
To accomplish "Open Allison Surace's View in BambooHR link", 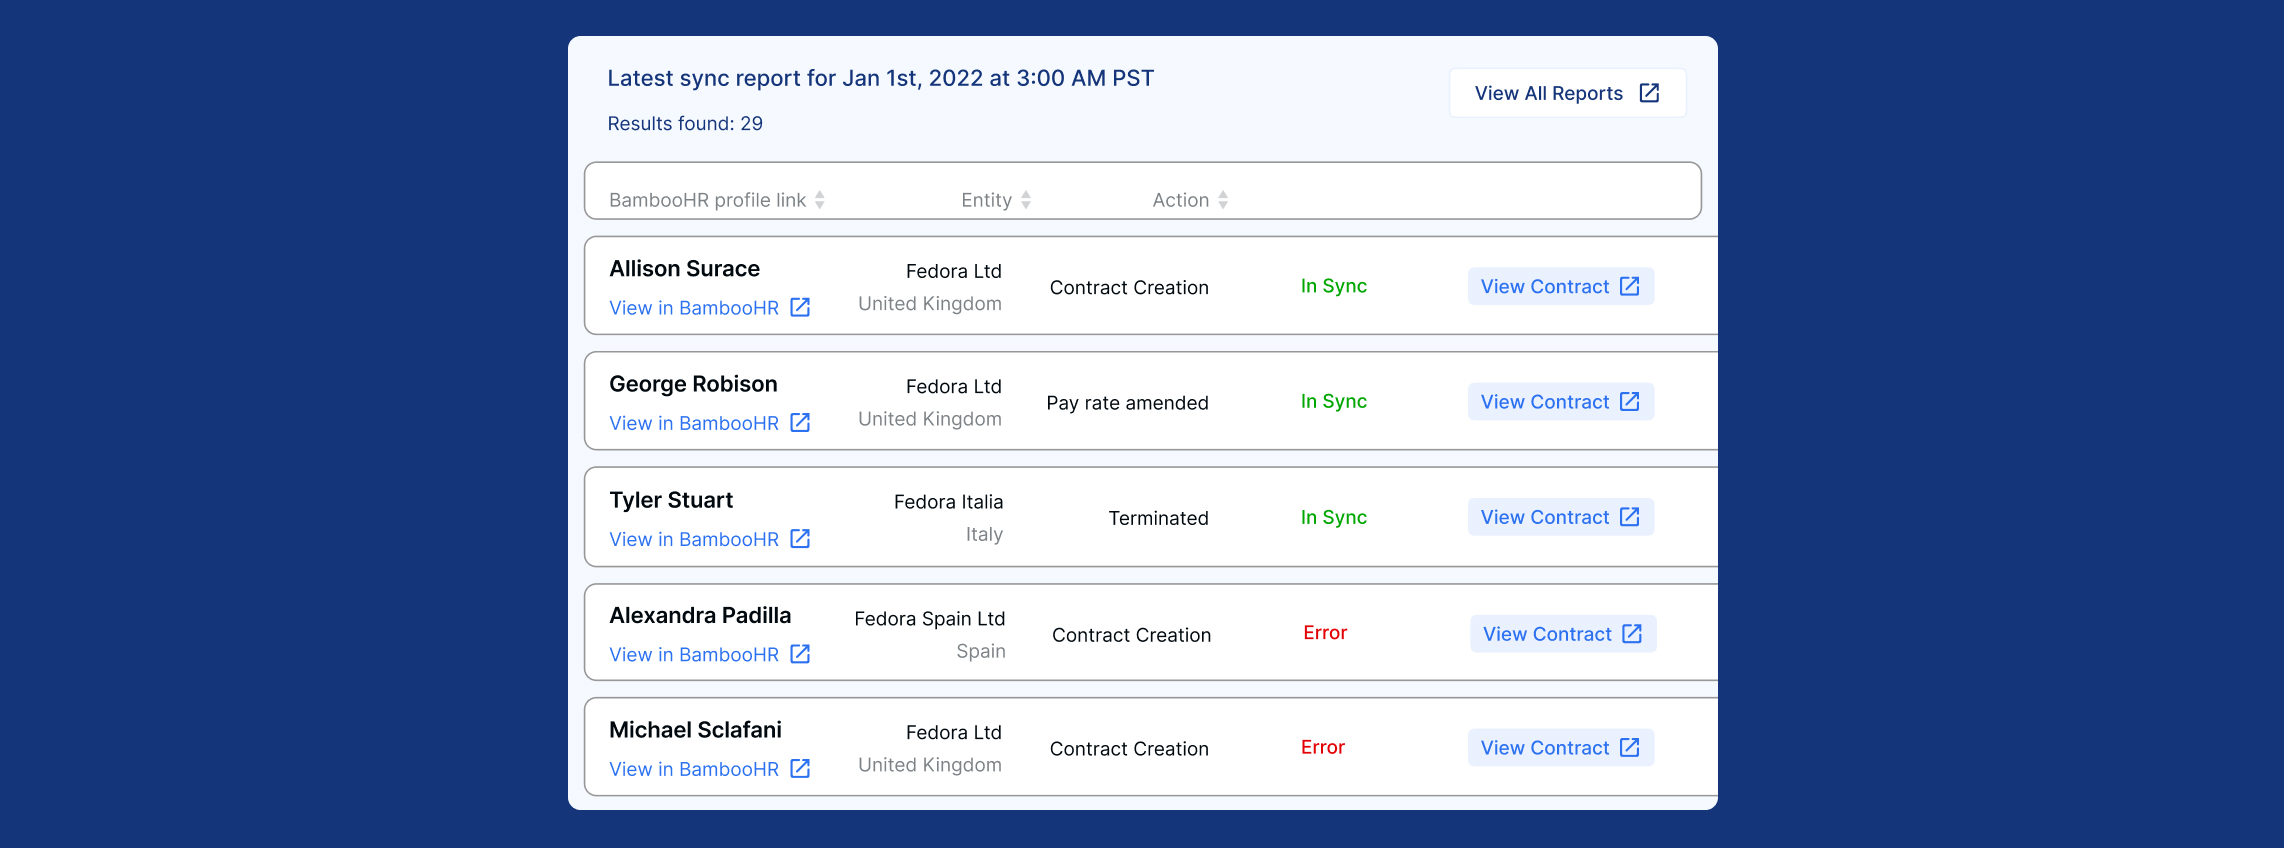I will (694, 308).
